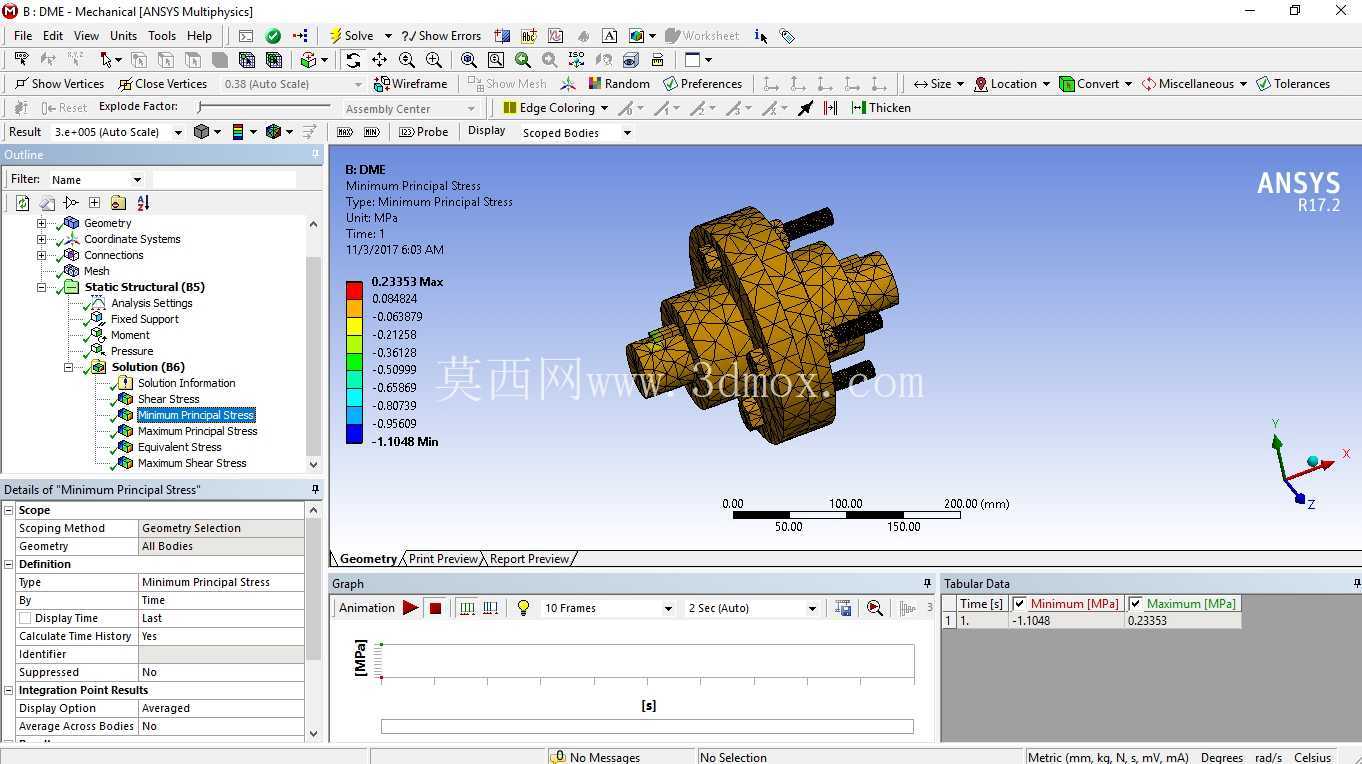Collapse the Static Structural (B5) node

coord(41,287)
